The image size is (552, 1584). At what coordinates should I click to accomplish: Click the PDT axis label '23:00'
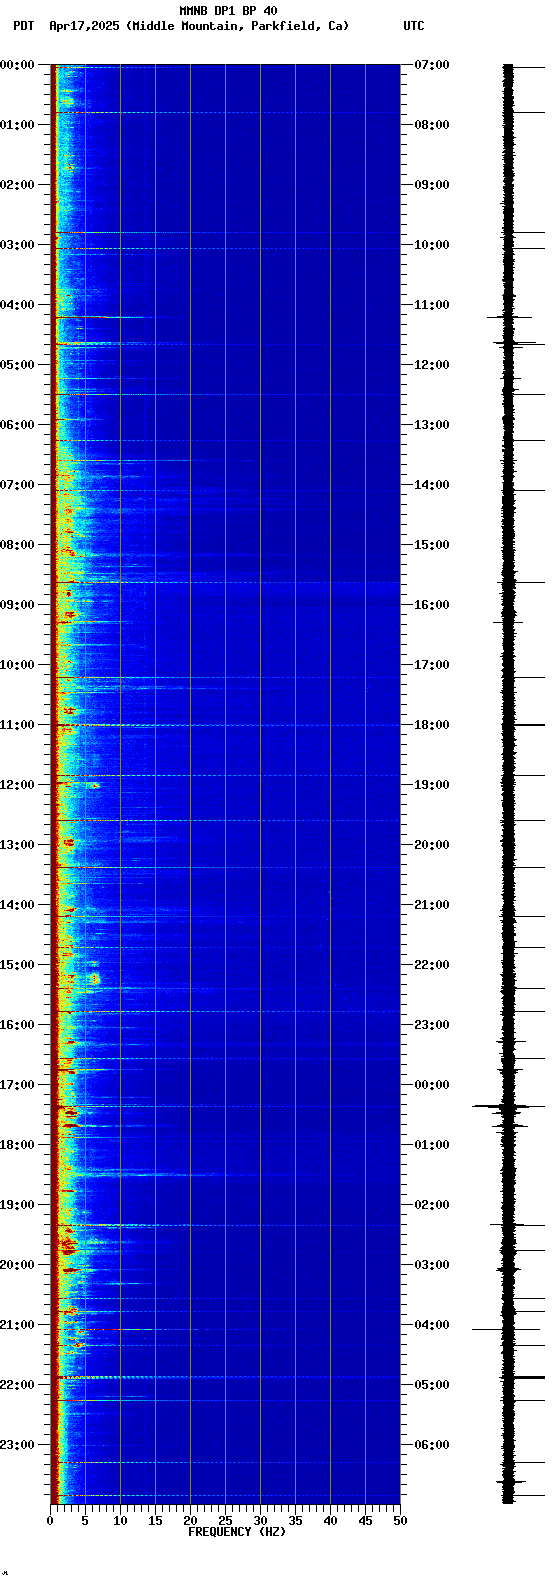(18, 1445)
